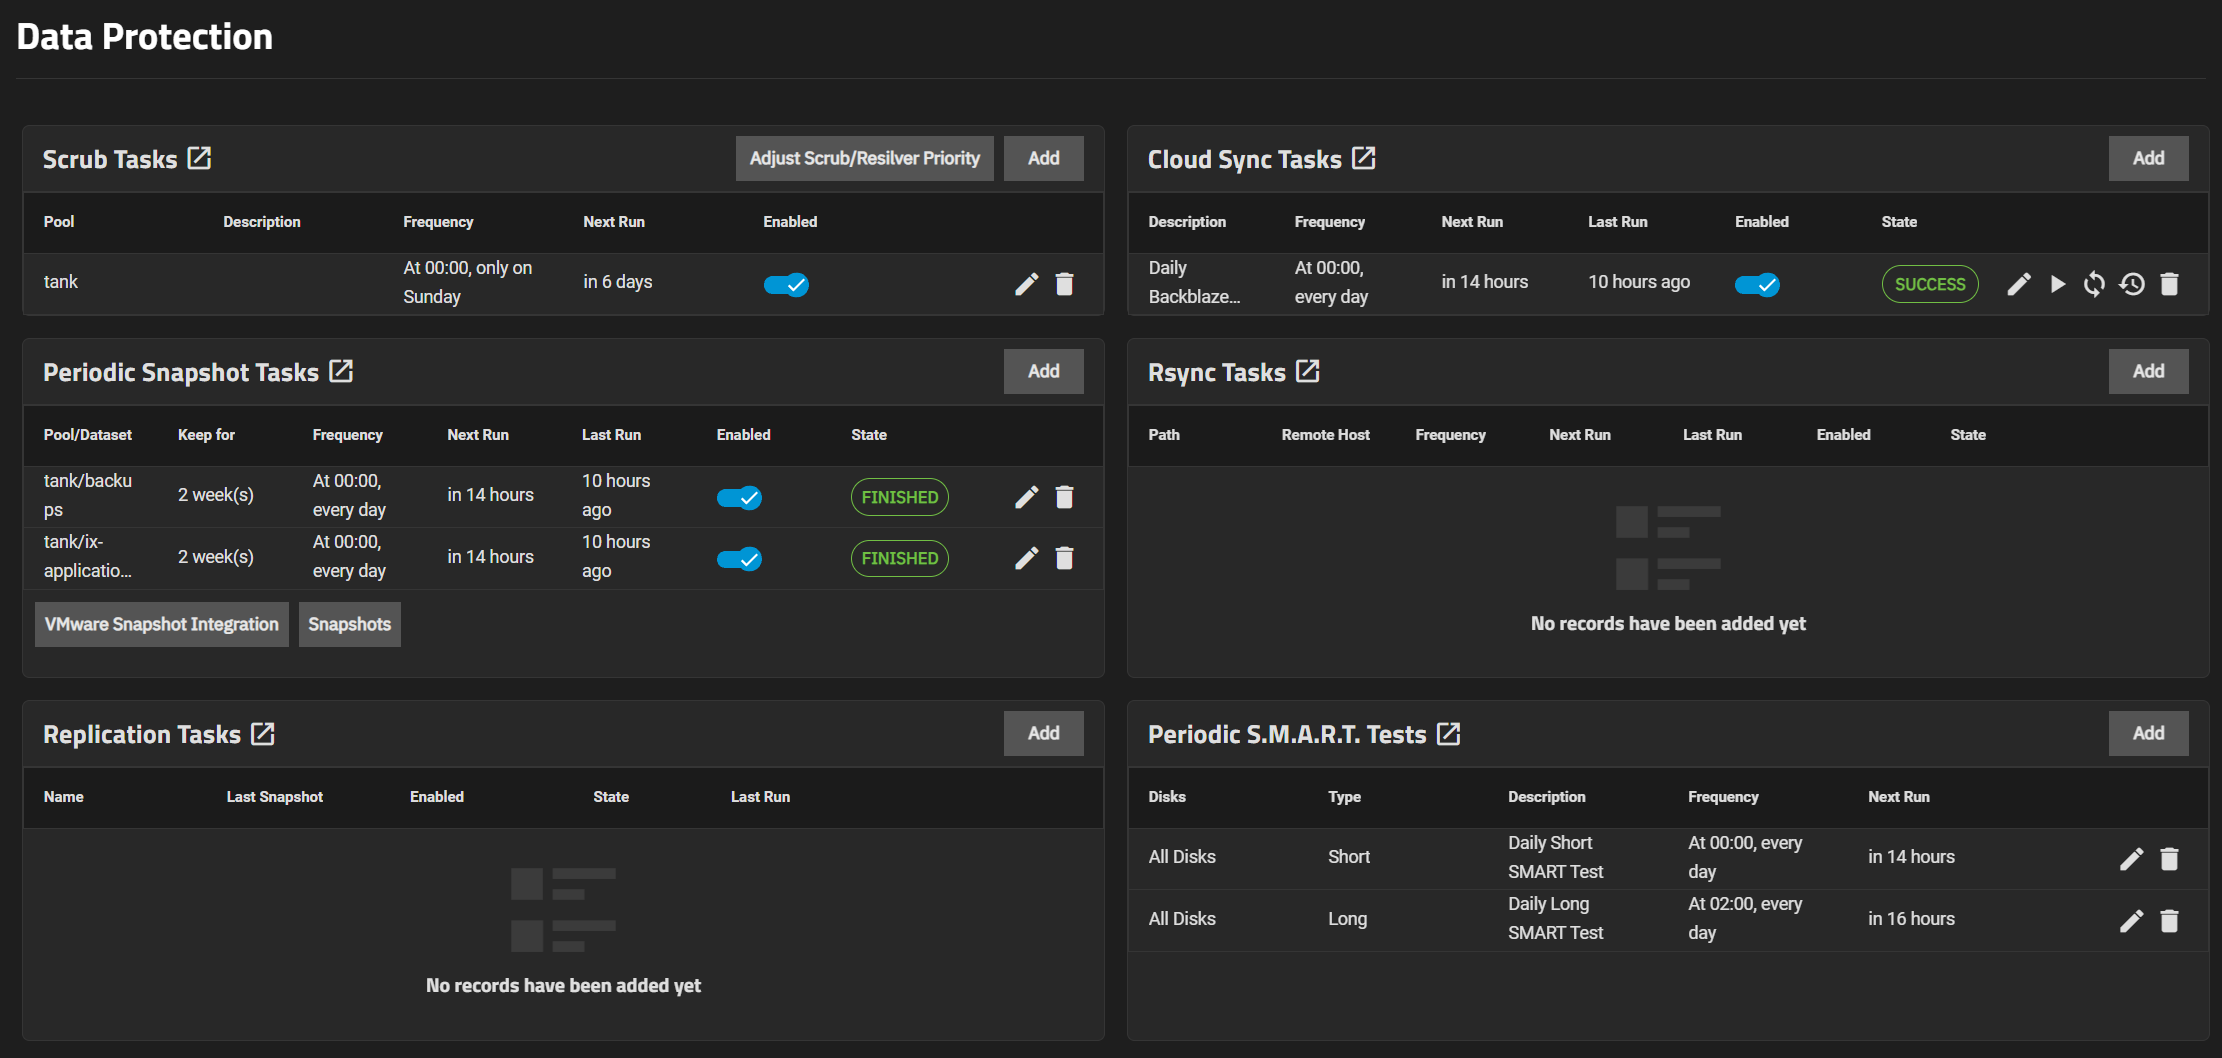Click "At 02:00, every day" frequency
2222x1058 pixels.
point(1746,918)
